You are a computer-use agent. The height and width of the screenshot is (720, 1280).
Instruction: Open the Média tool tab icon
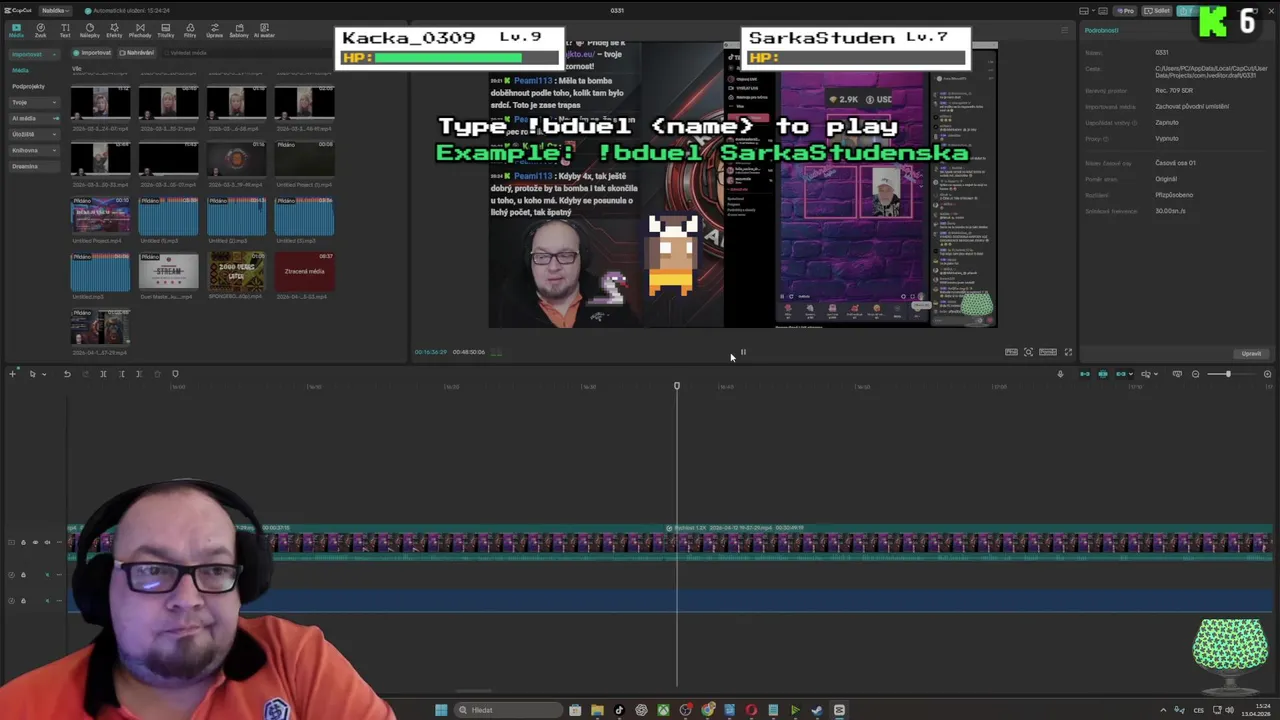point(16,30)
